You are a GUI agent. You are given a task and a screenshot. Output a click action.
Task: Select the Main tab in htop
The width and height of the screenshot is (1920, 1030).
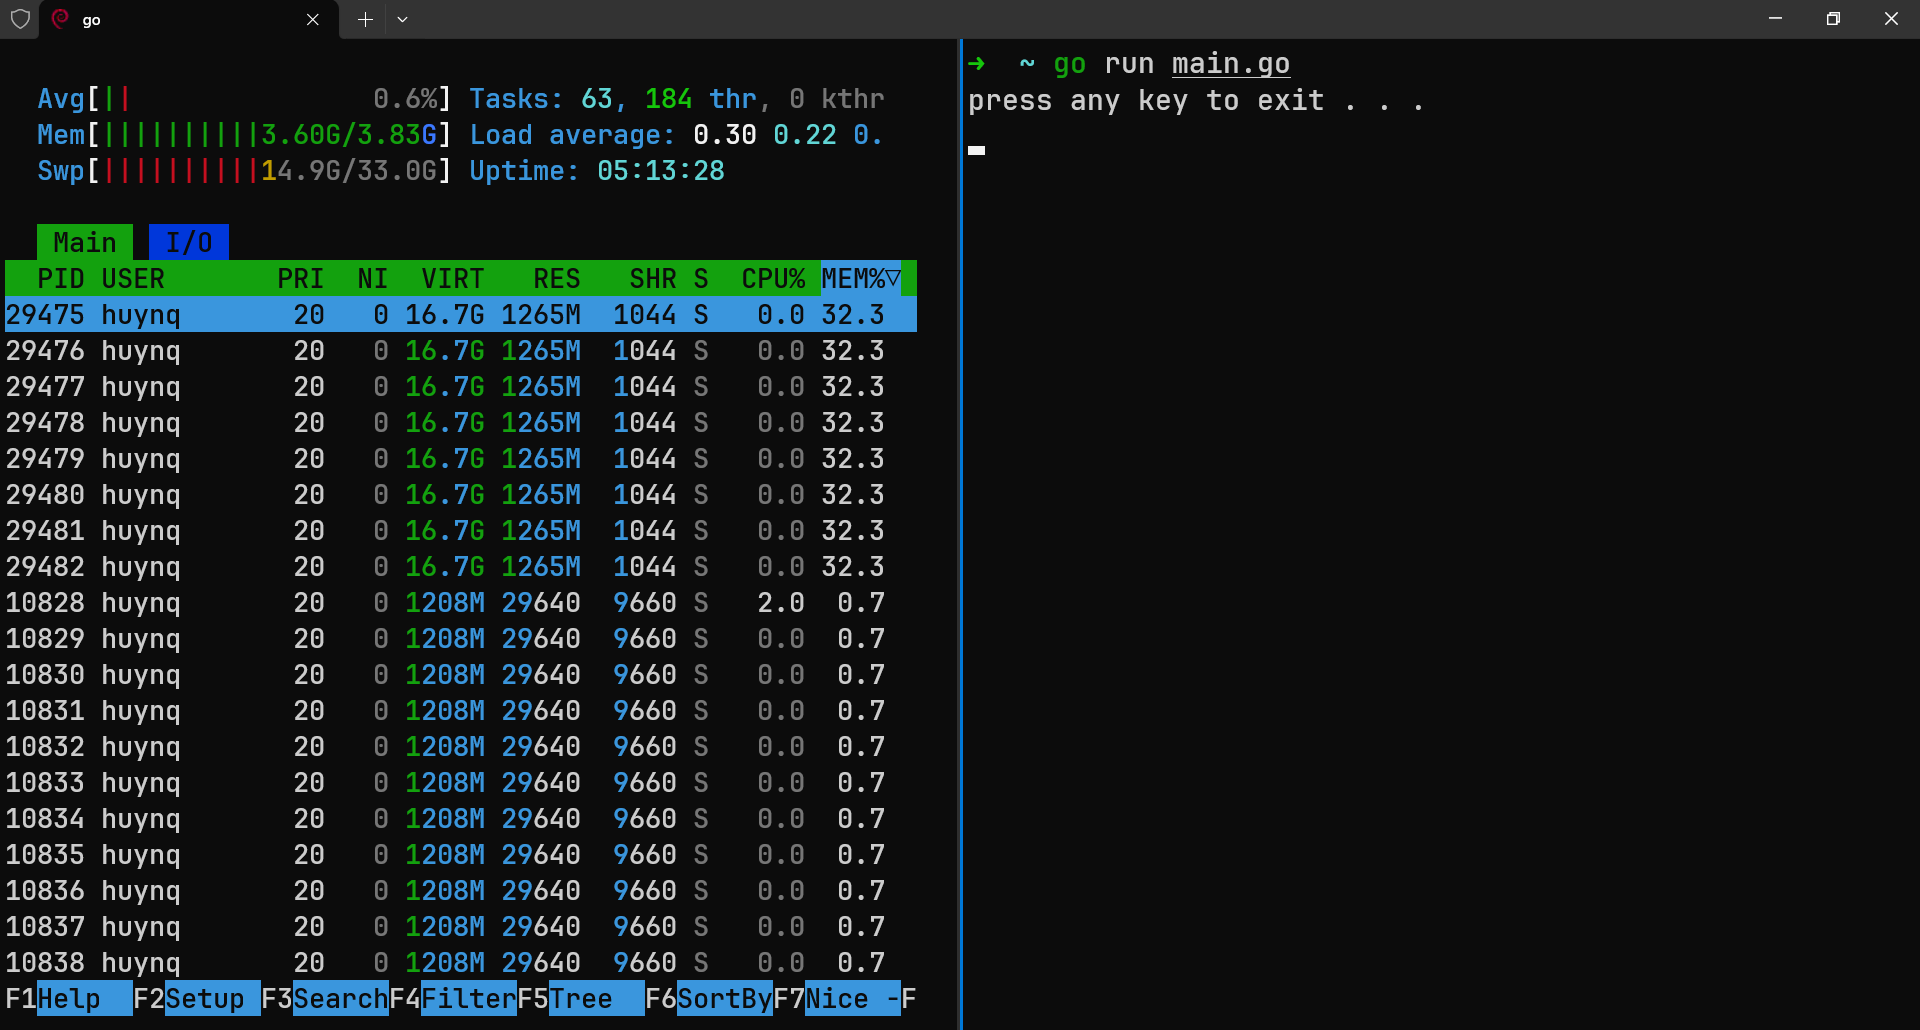tap(85, 242)
